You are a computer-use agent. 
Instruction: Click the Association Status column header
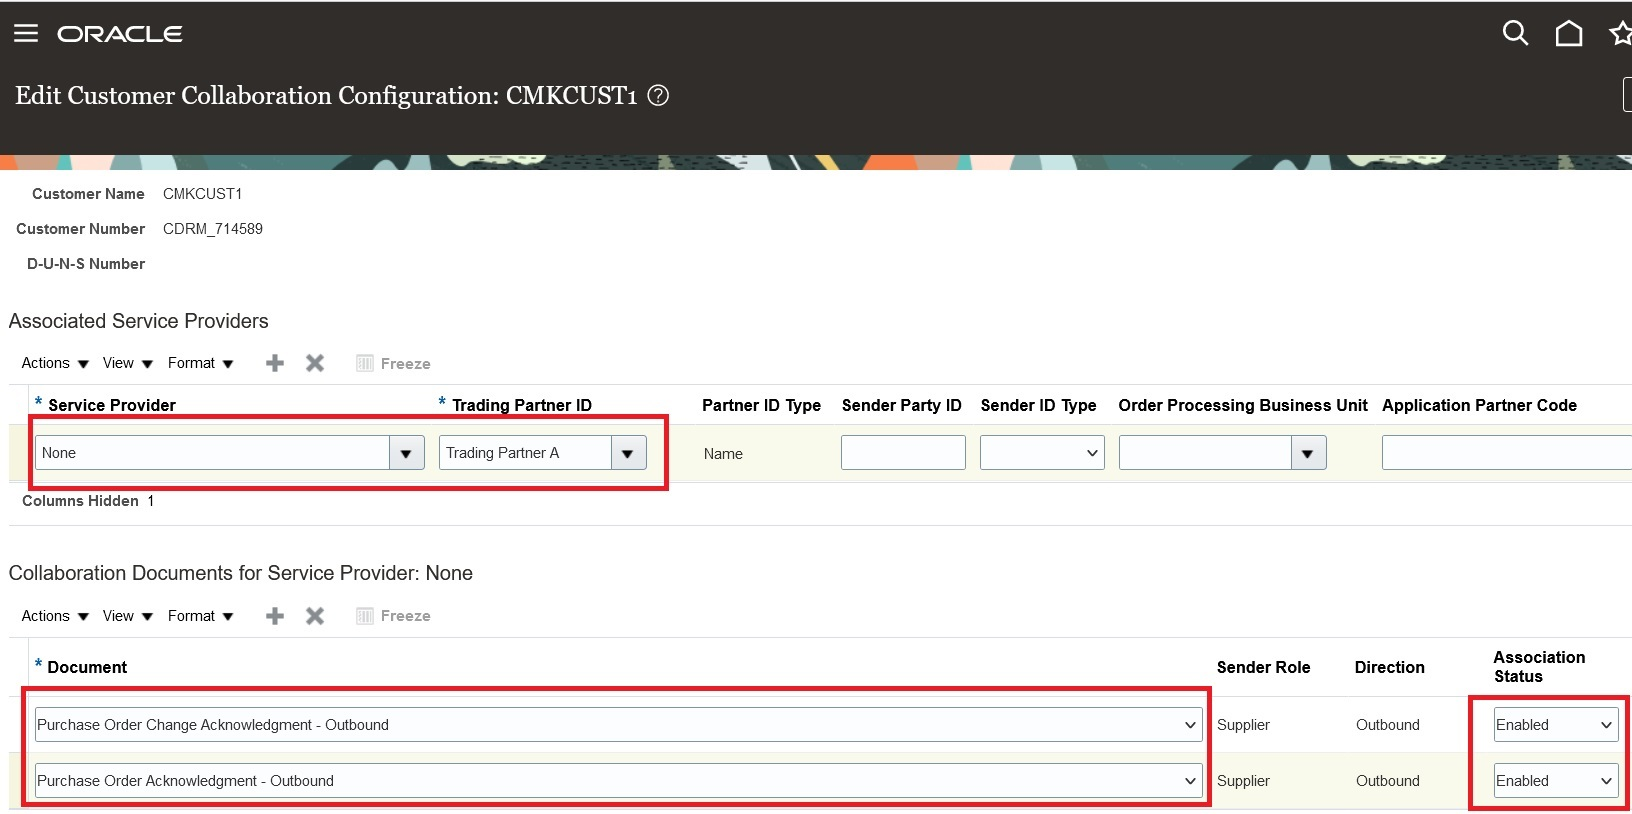(x=1539, y=667)
